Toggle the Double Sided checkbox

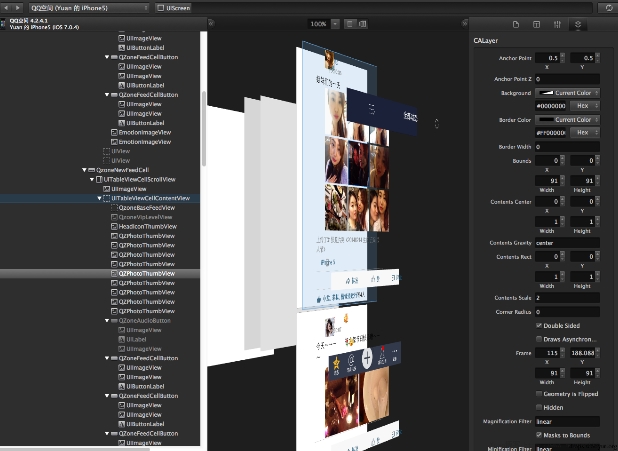point(539,325)
